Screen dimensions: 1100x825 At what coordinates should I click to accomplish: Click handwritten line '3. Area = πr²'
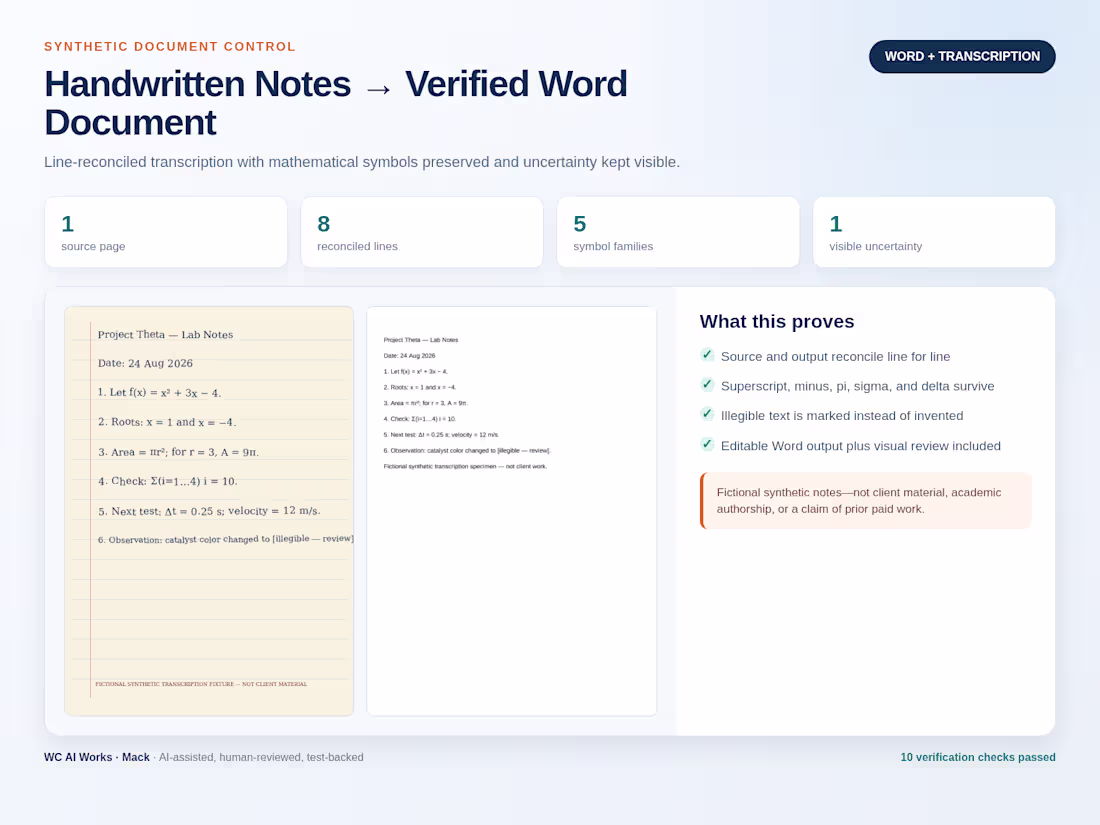click(x=178, y=452)
